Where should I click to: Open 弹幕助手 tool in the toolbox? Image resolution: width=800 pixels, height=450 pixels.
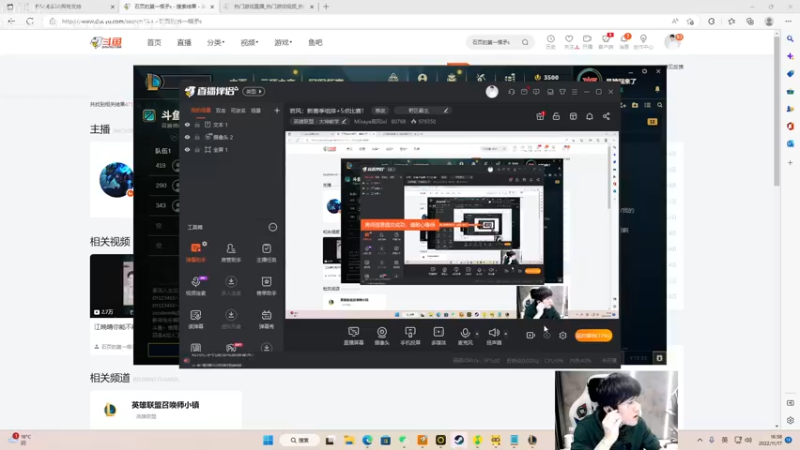[x=196, y=252]
